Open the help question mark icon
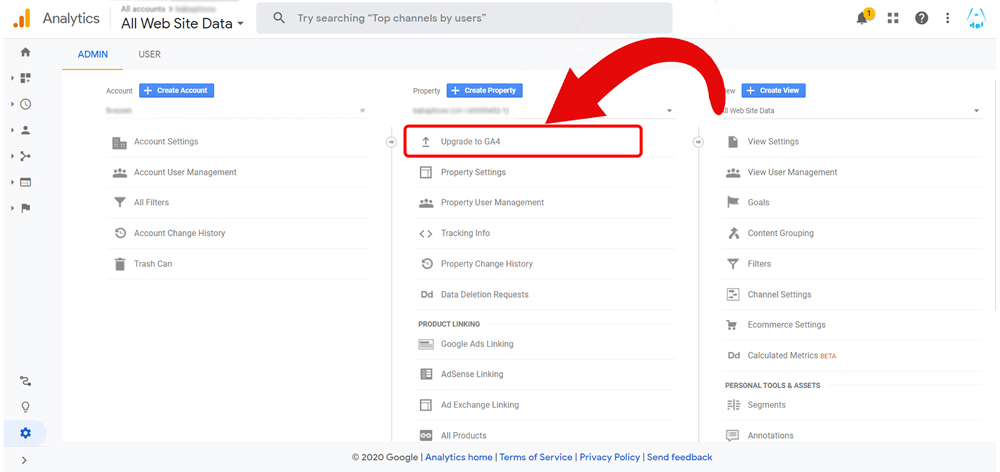The image size is (1000, 472). pyautogui.click(x=921, y=18)
